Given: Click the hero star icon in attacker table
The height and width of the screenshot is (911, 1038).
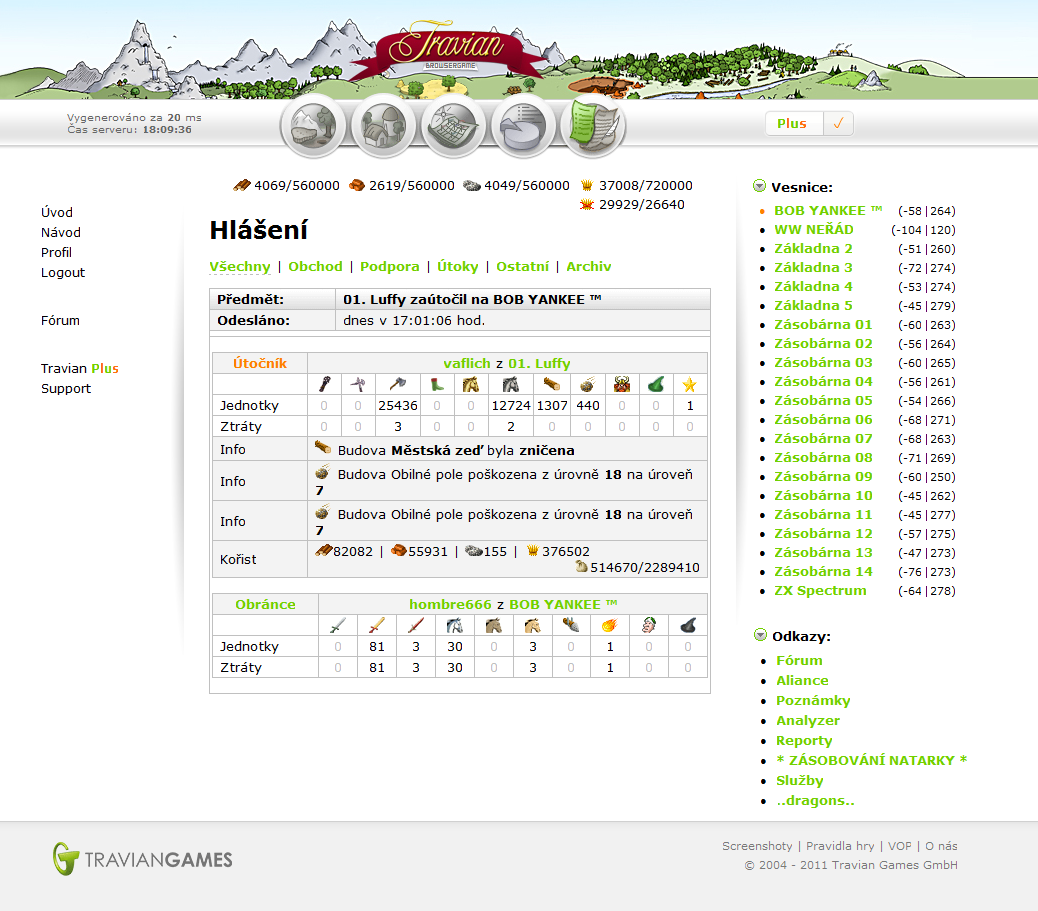Looking at the screenshot, I should click(x=690, y=384).
